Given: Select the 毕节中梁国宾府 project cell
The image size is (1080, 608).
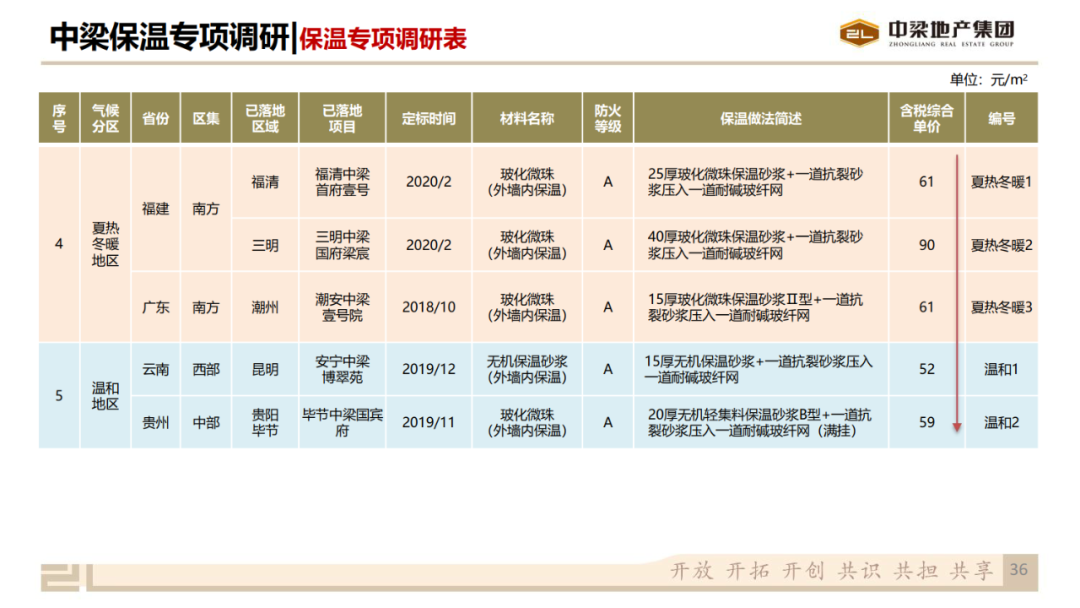Looking at the screenshot, I should [x=342, y=422].
